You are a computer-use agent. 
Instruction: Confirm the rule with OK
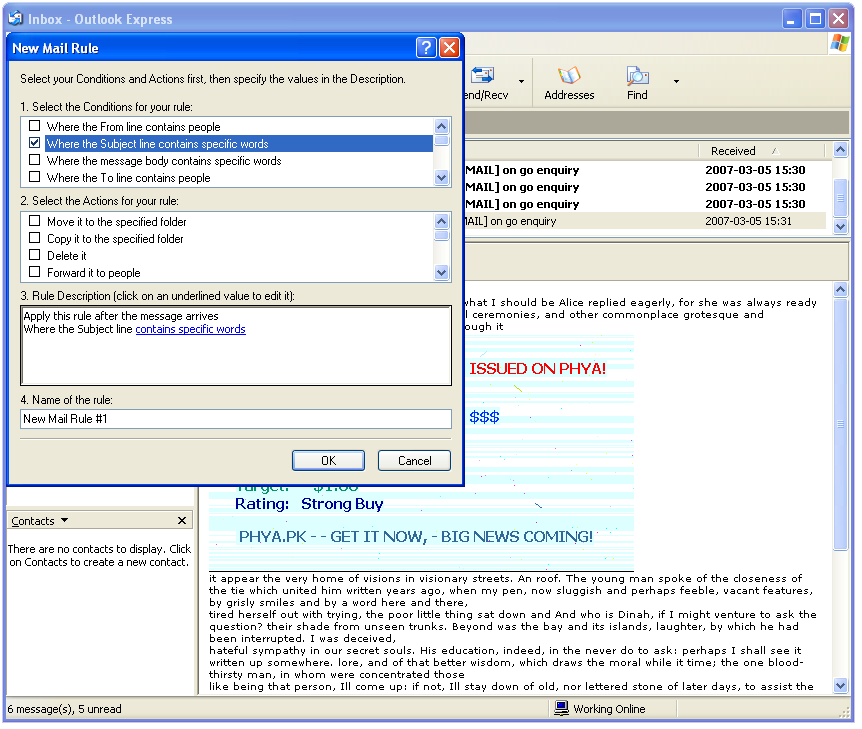click(328, 461)
